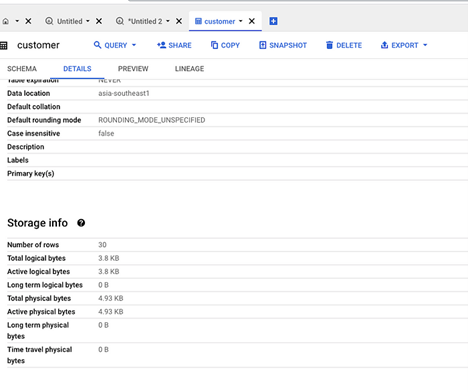Expand the QUERY dropdown arrow
468x392 pixels.
pos(134,45)
